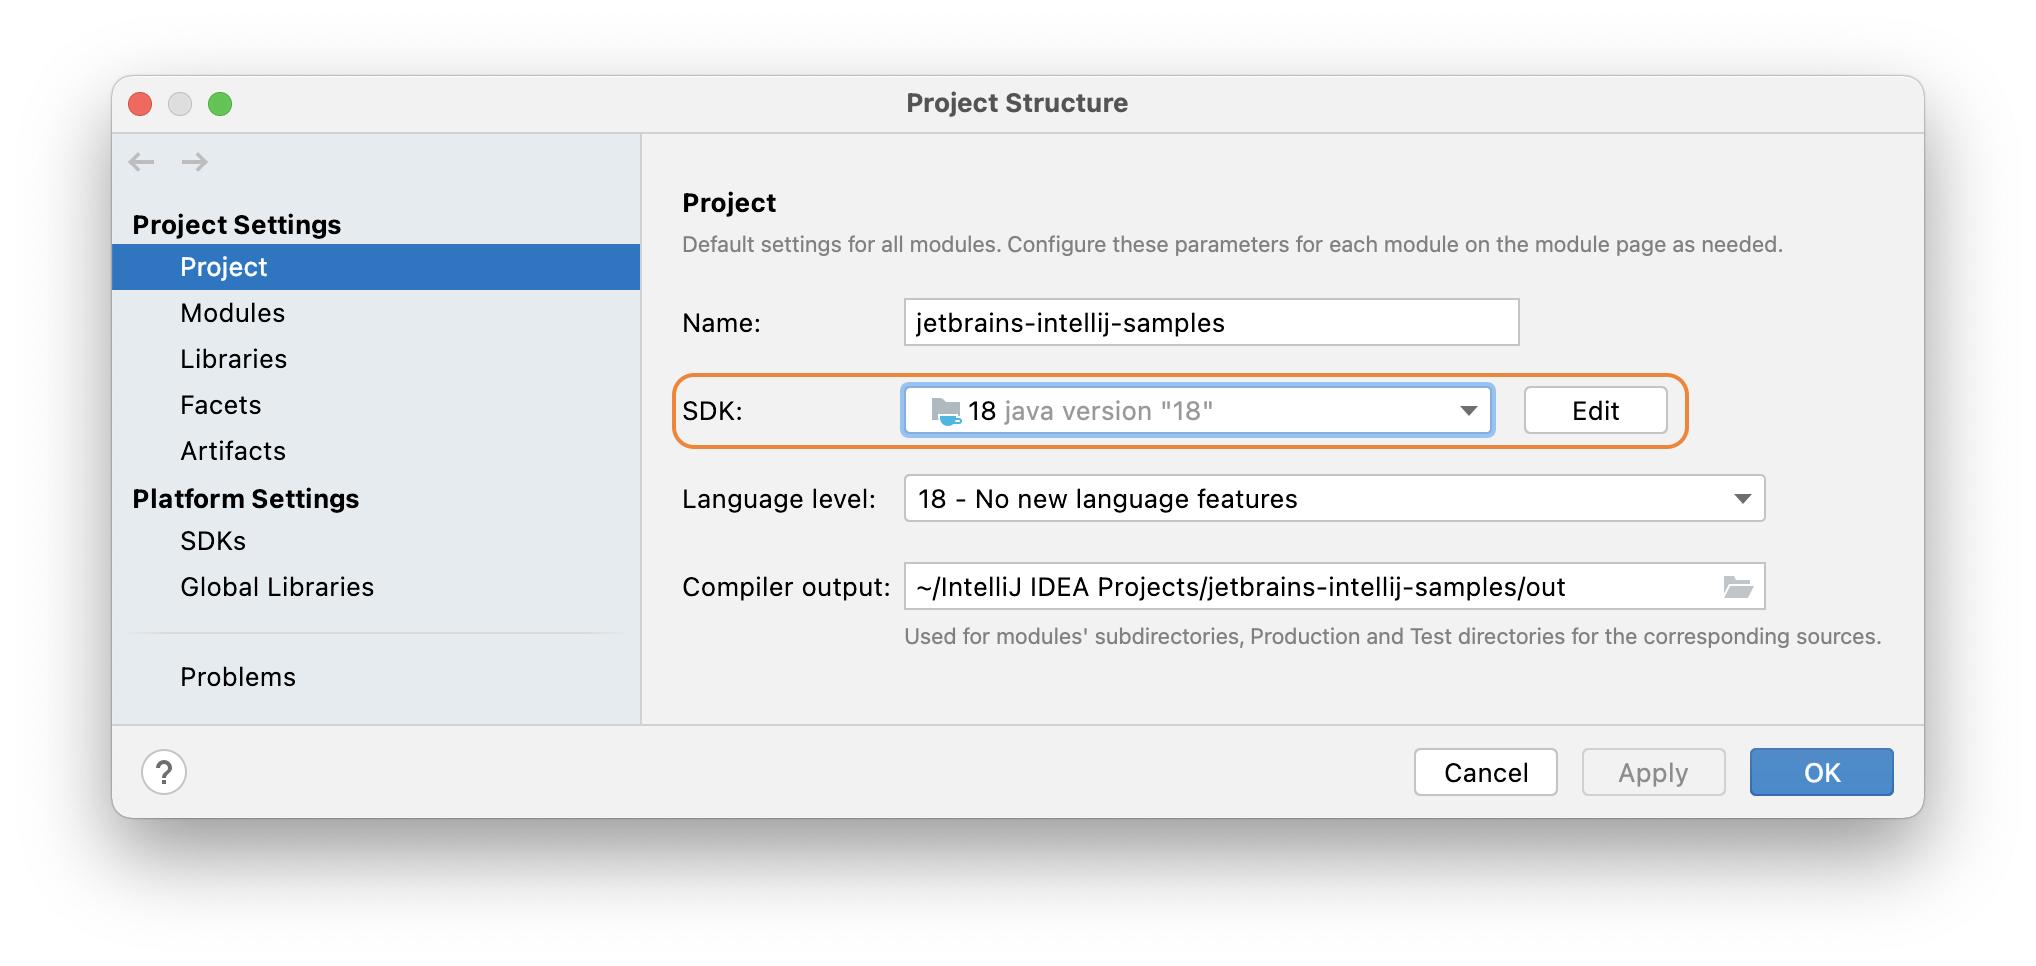Click the 'Name:' label
The image size is (2036, 966).
pos(721,323)
